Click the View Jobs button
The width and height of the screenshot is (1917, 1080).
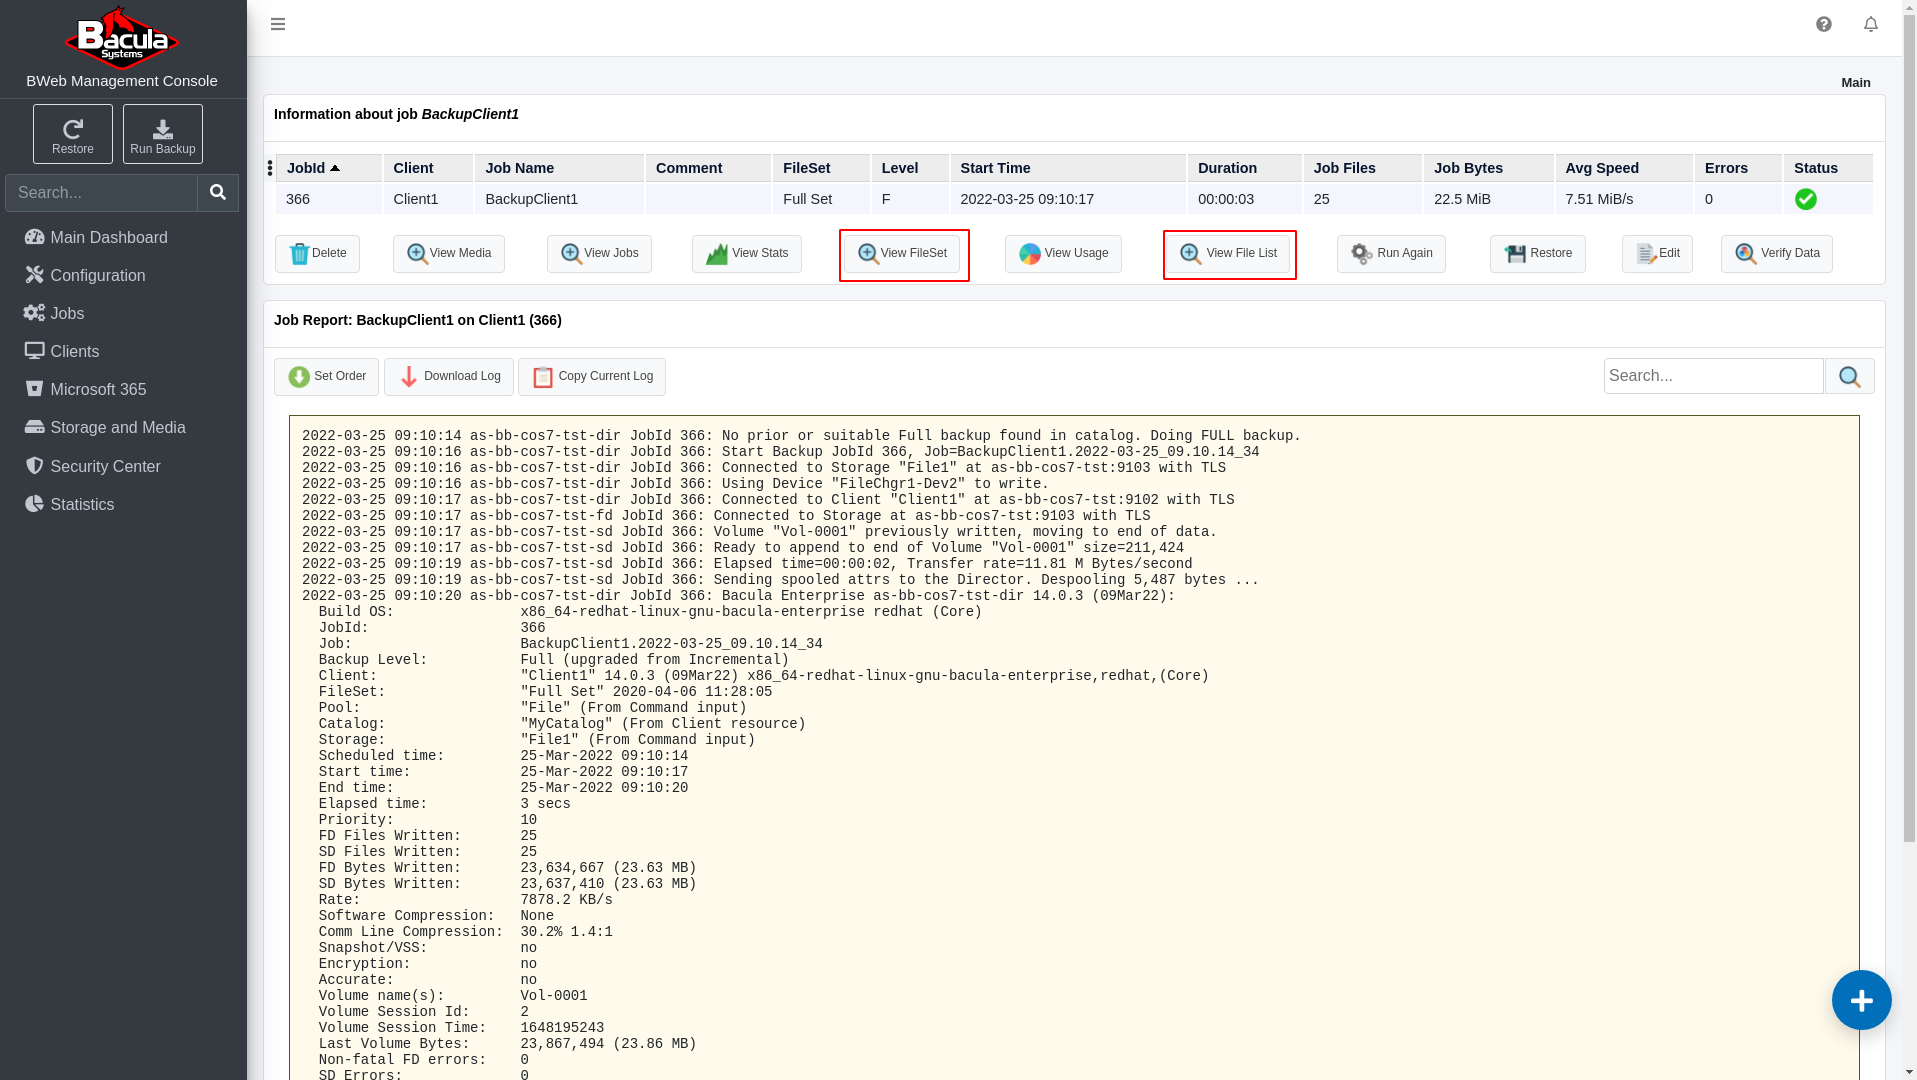coord(599,254)
